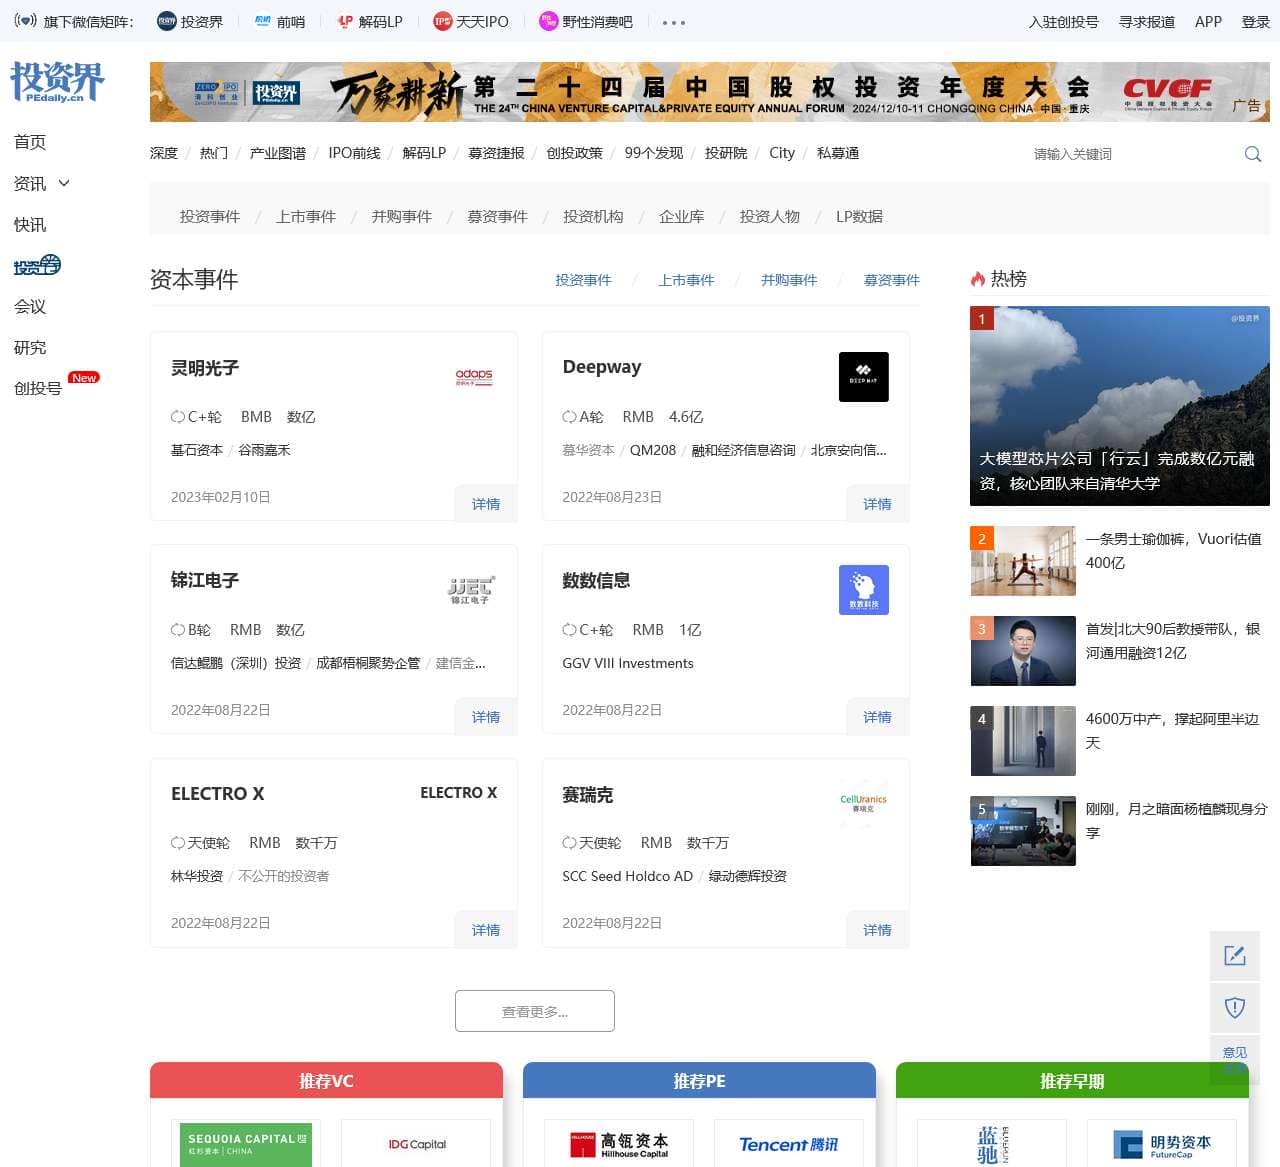Open 研究 in the sidebar
This screenshot has height=1167, width=1280.
pos(30,347)
